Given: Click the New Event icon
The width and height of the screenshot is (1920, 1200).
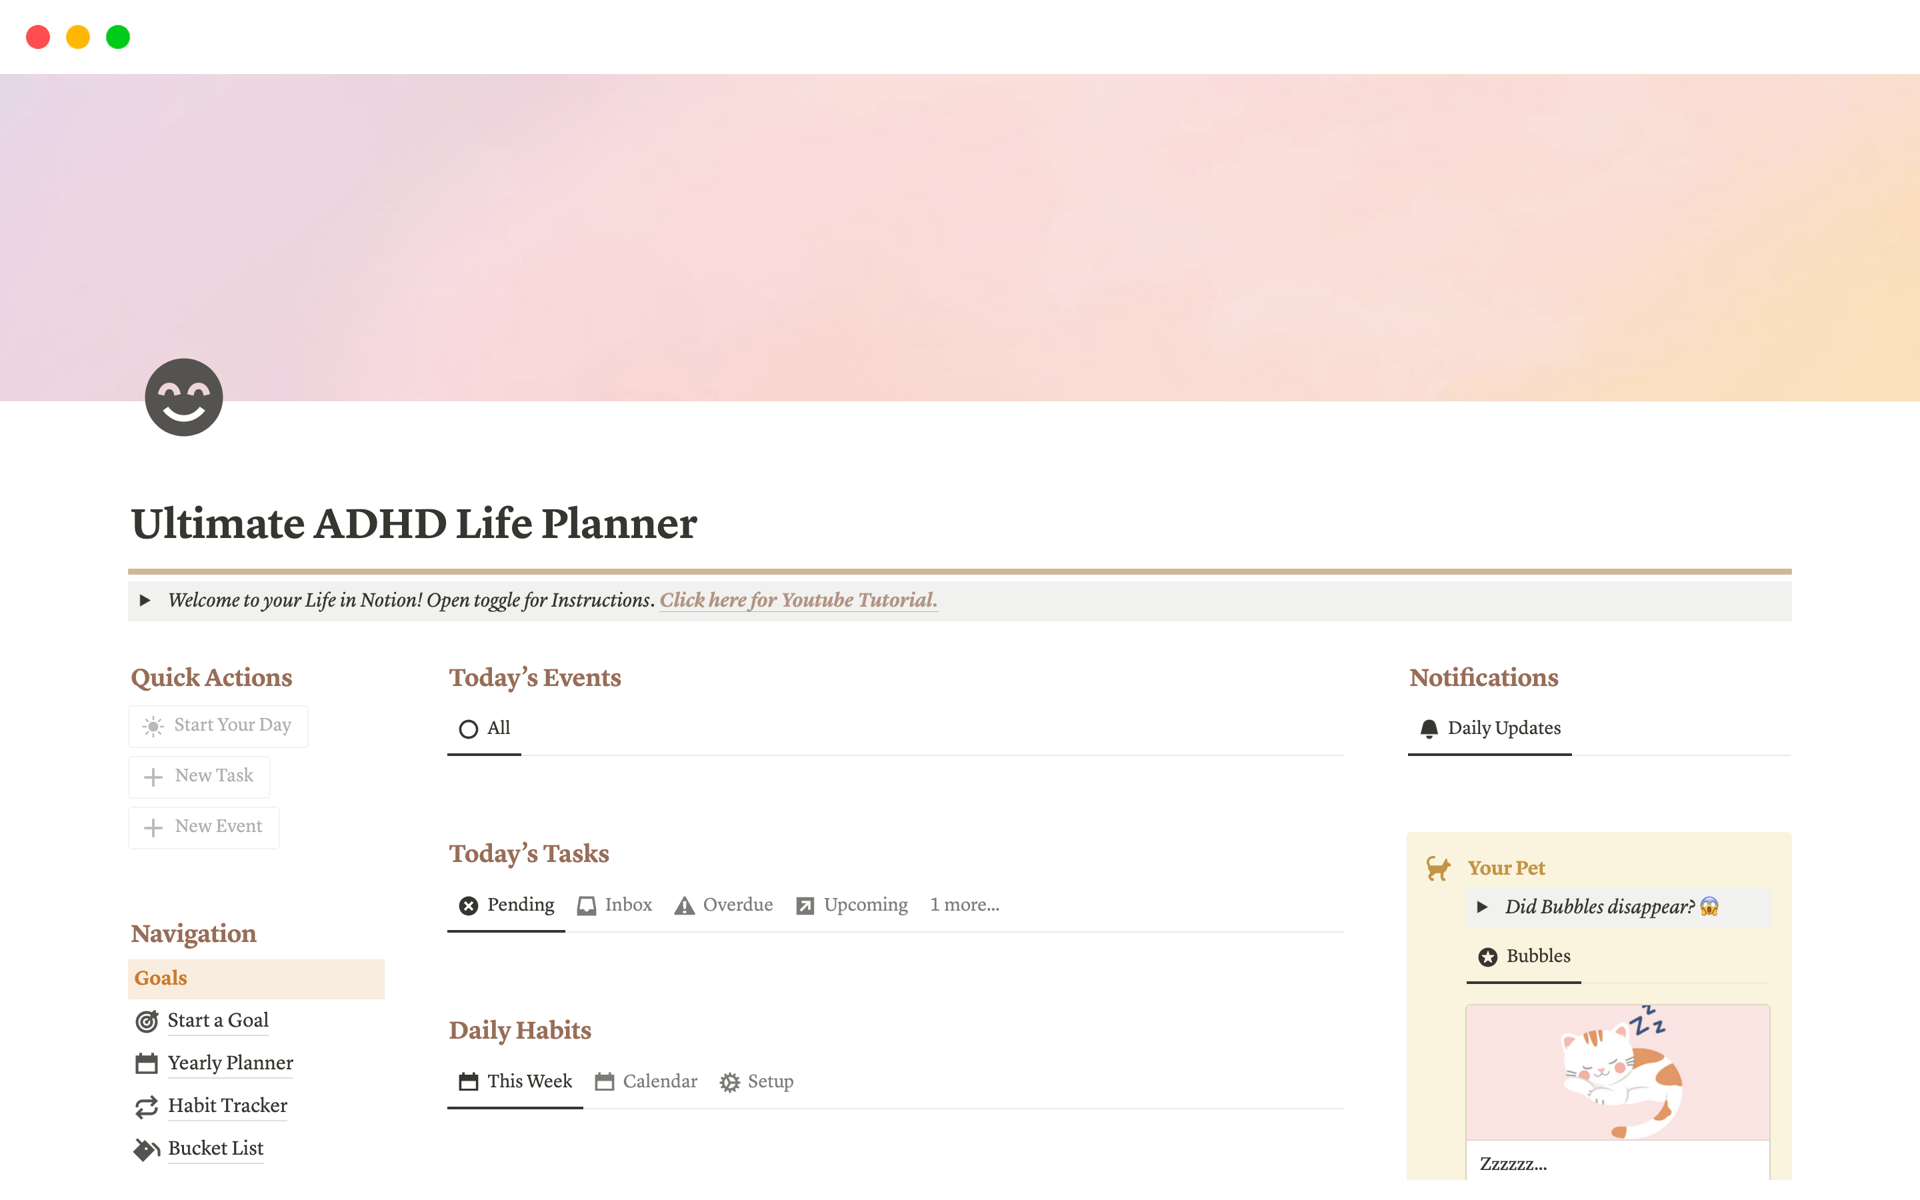Looking at the screenshot, I should tap(152, 825).
